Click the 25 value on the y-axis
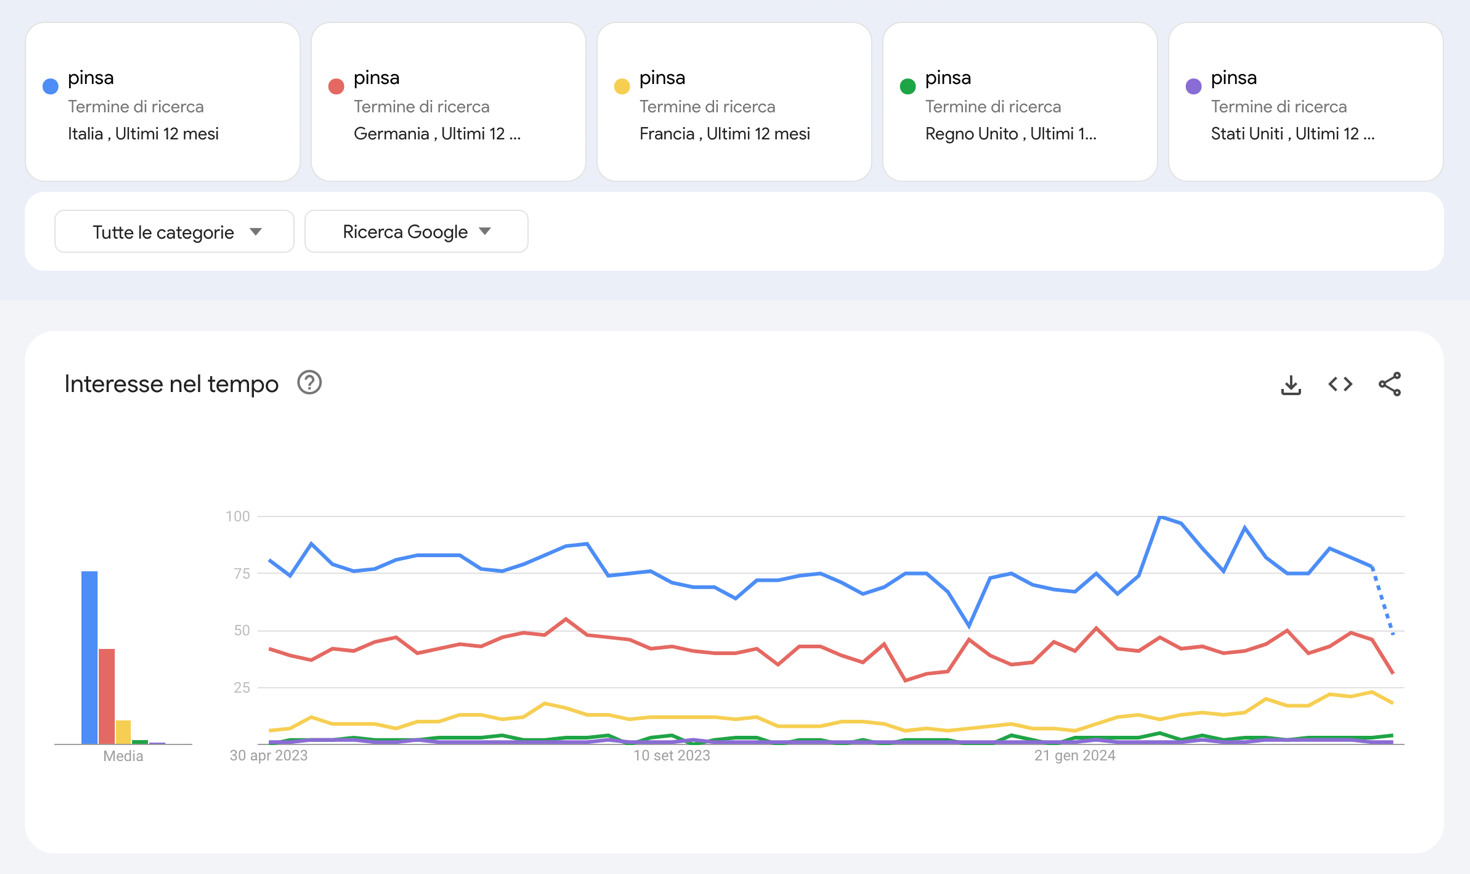 [241, 688]
